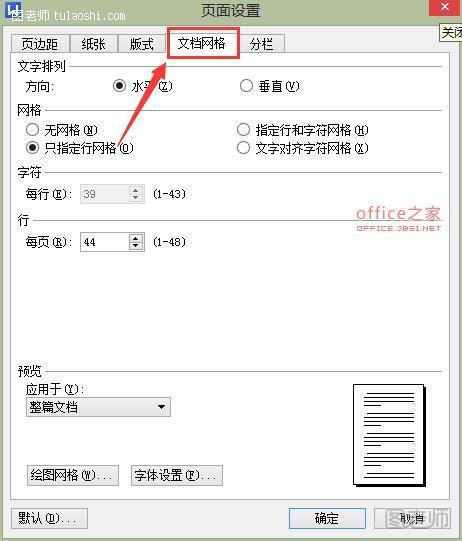Click the 绘图网格 button
The image size is (462, 541).
(73, 475)
